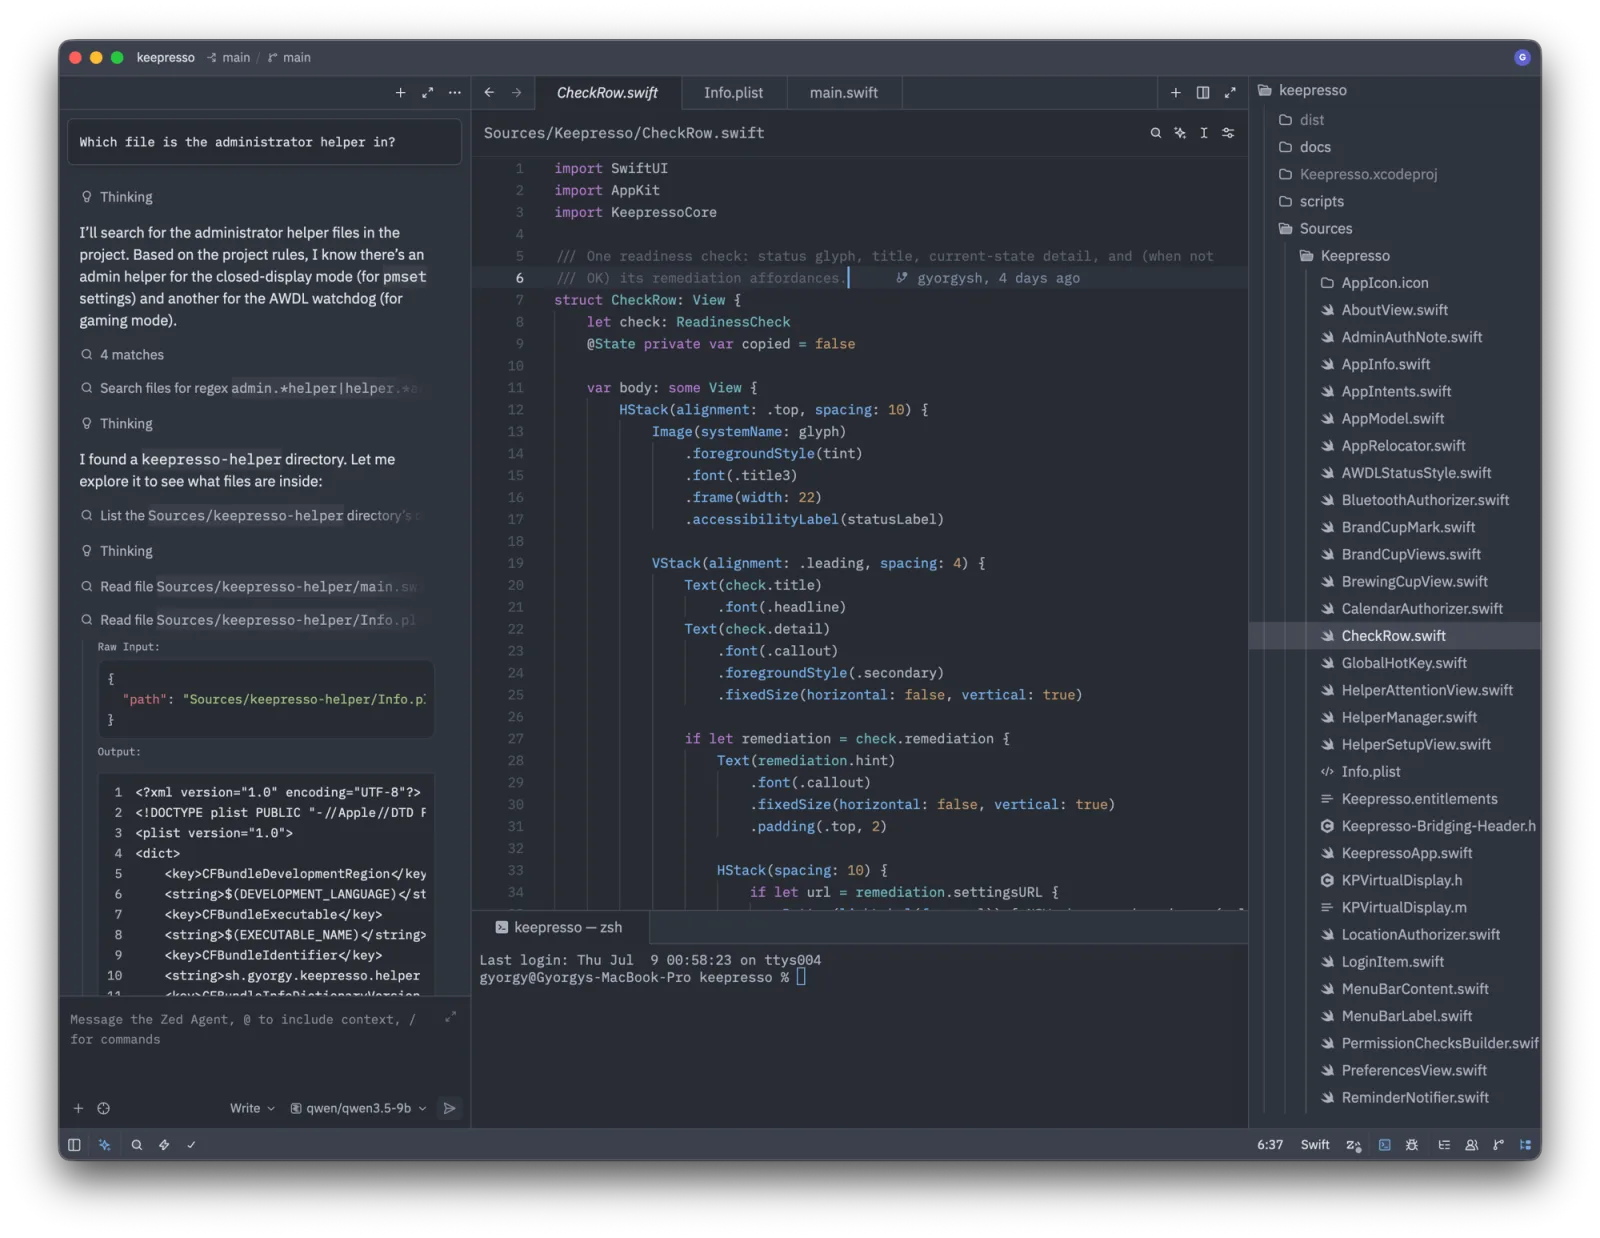This screenshot has height=1238, width=1600.
Task: Toggle git panel in status bar
Action: pos(1498,1145)
